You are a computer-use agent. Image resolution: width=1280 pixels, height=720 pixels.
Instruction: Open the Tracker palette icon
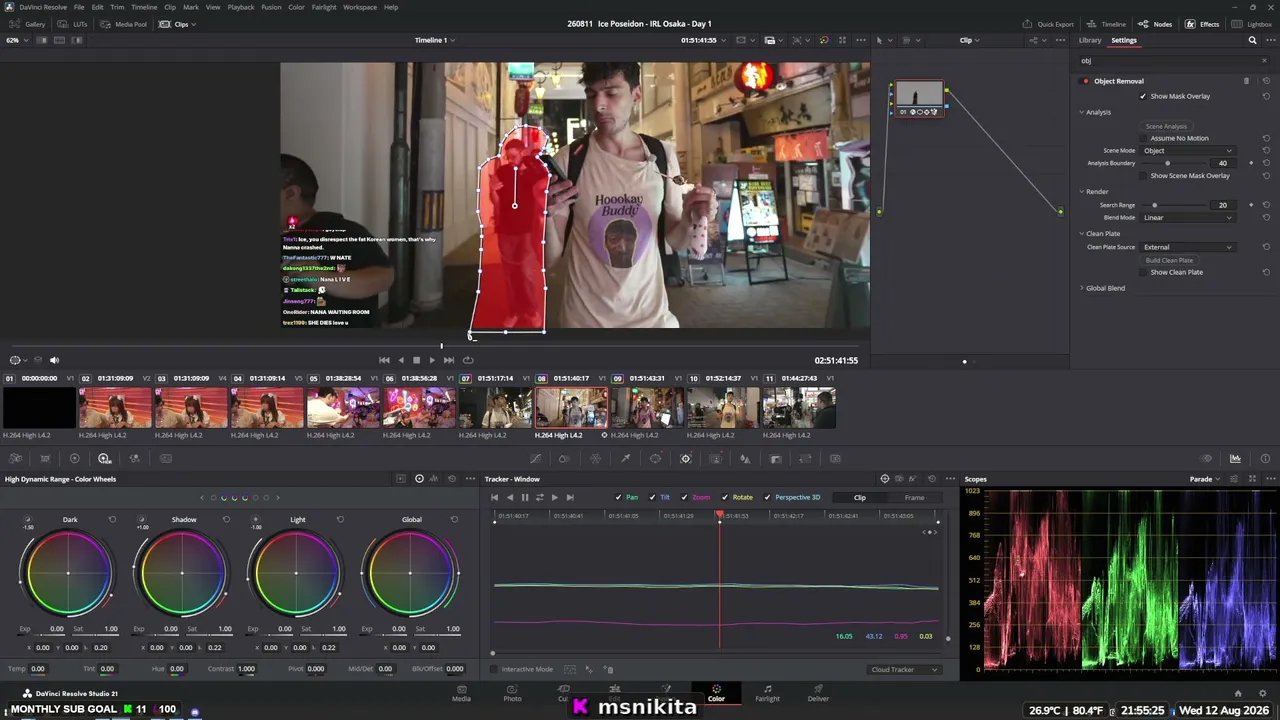click(x=685, y=459)
